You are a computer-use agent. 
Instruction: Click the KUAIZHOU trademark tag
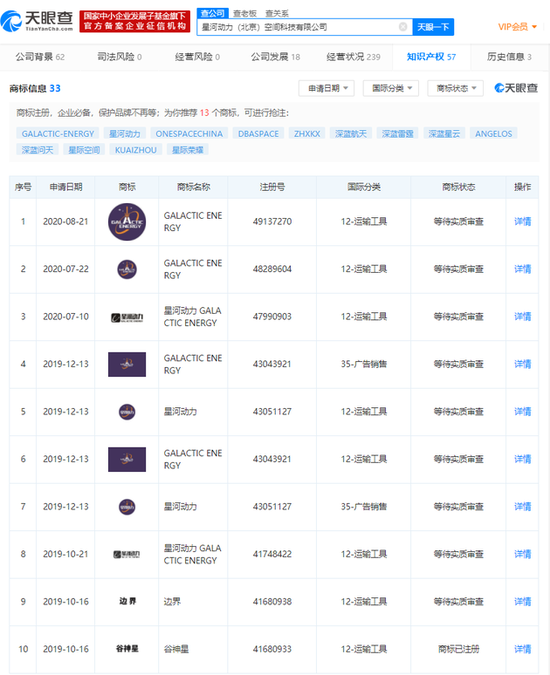tap(136, 150)
